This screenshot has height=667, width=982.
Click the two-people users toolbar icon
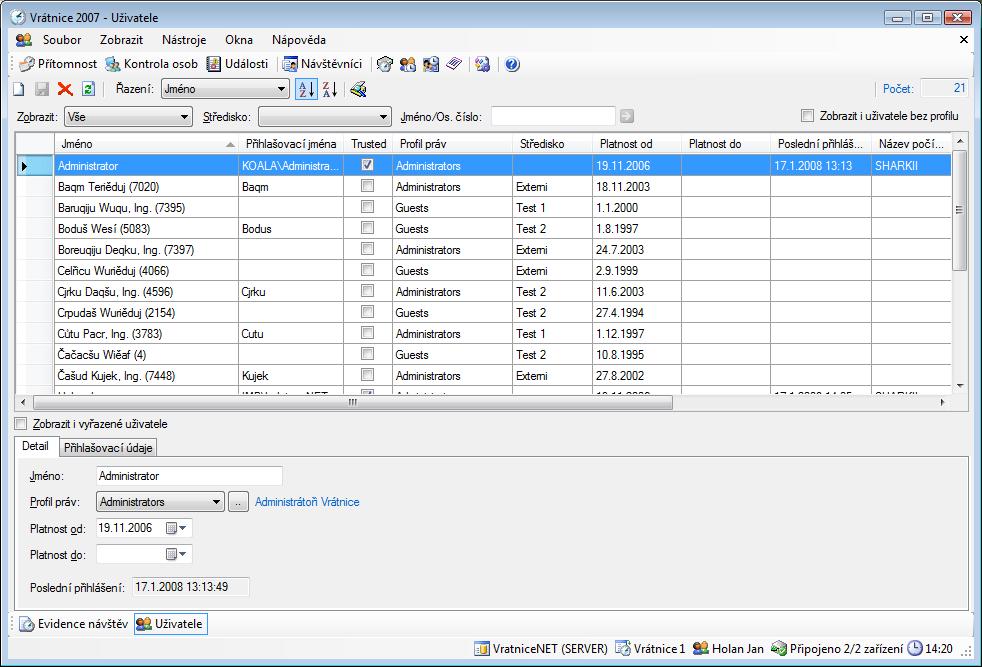click(x=408, y=64)
